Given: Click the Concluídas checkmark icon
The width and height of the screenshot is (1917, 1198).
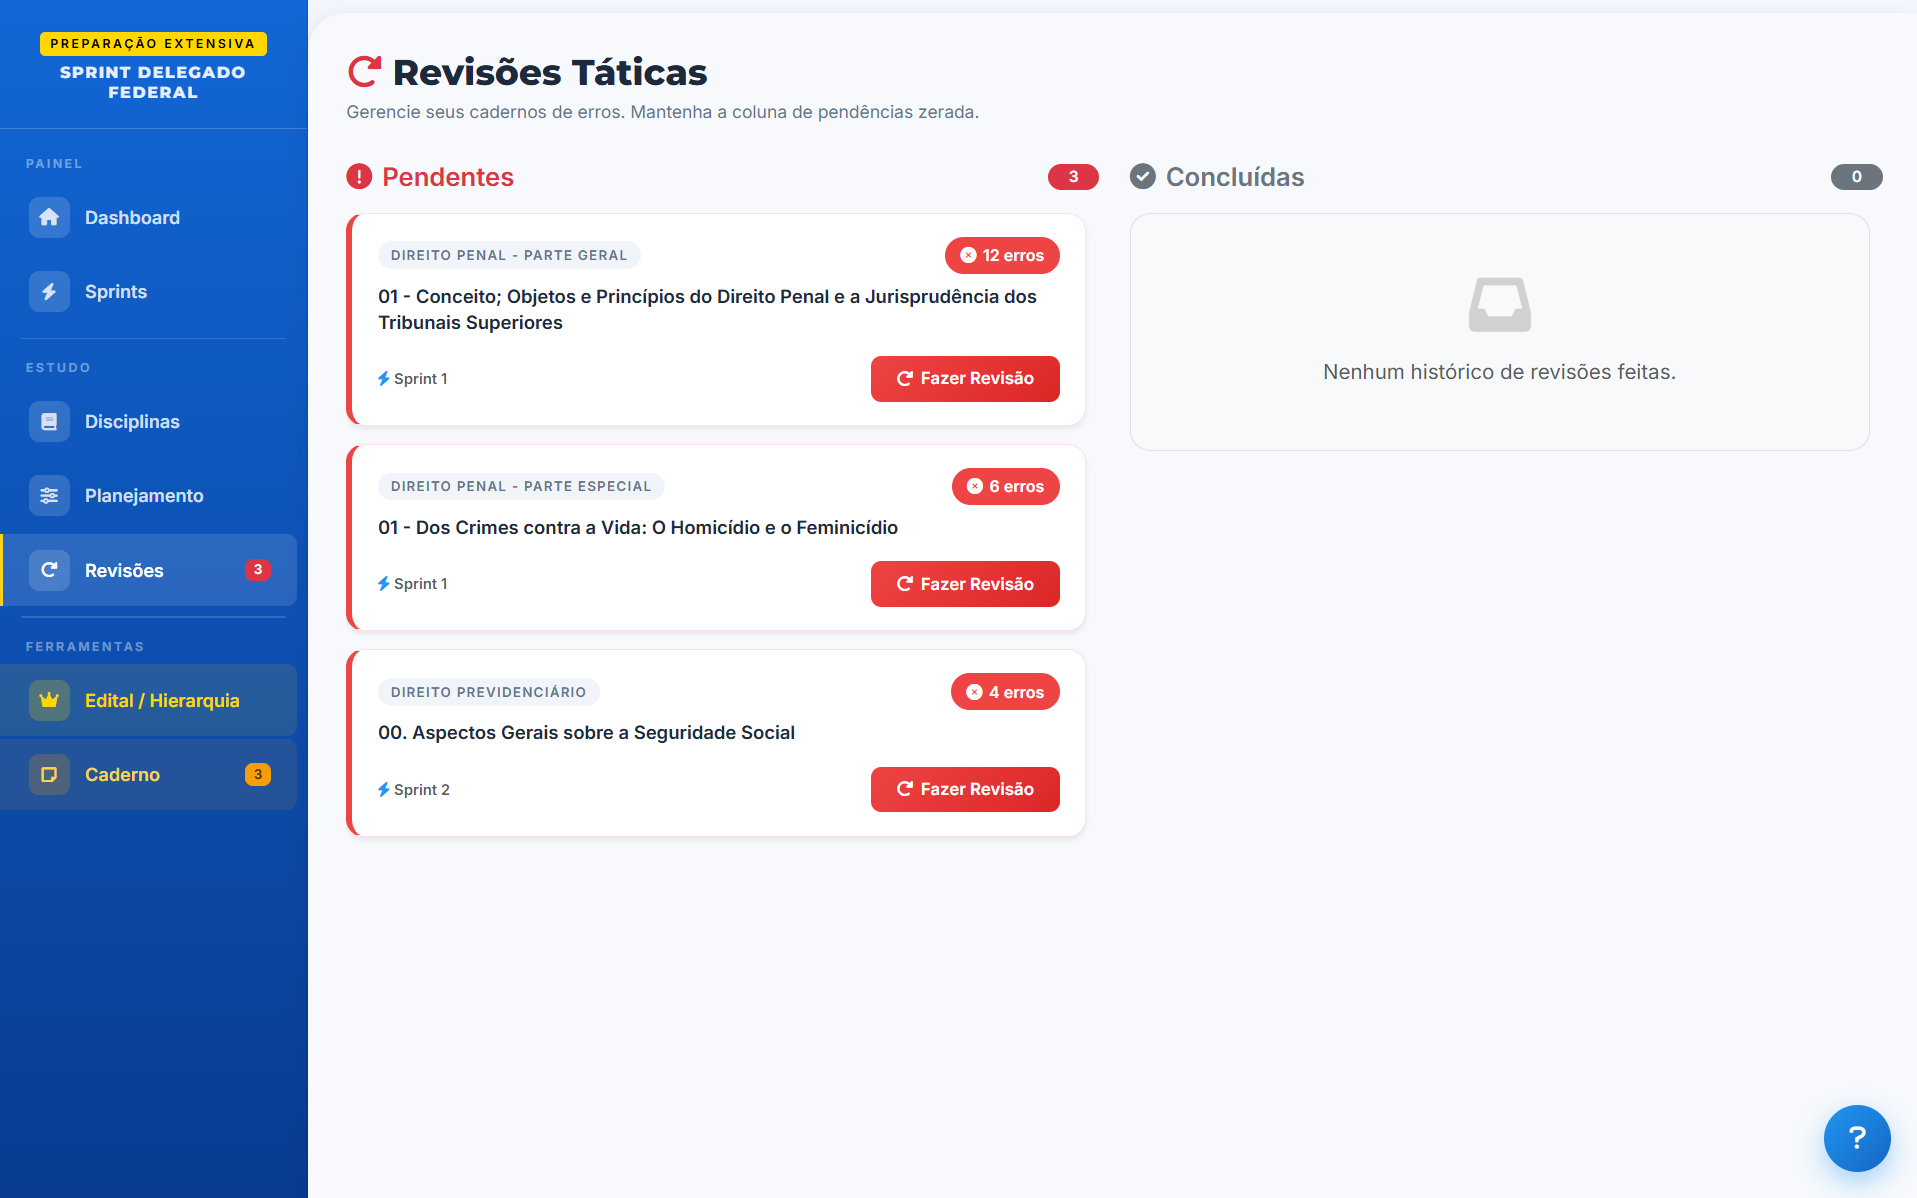Looking at the screenshot, I should [1143, 177].
